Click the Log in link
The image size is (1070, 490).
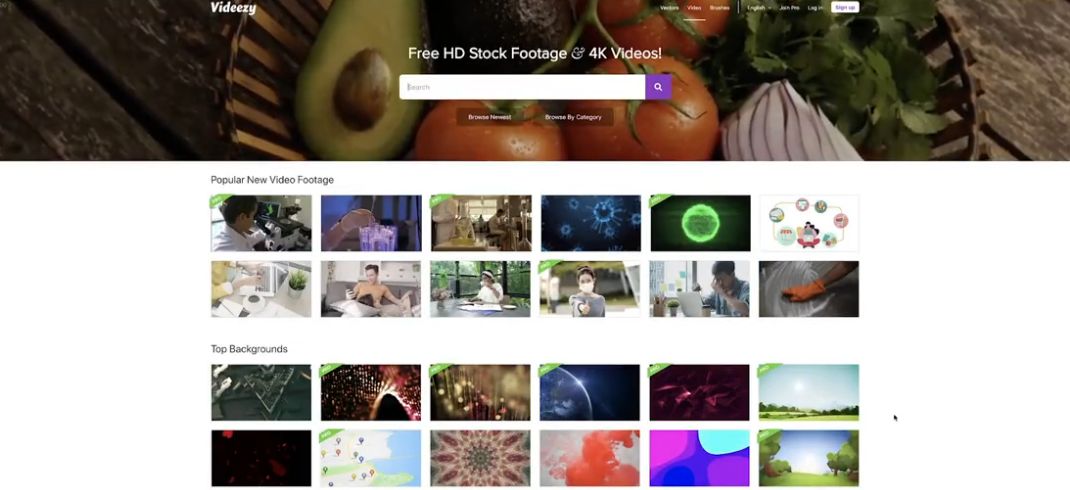point(815,8)
